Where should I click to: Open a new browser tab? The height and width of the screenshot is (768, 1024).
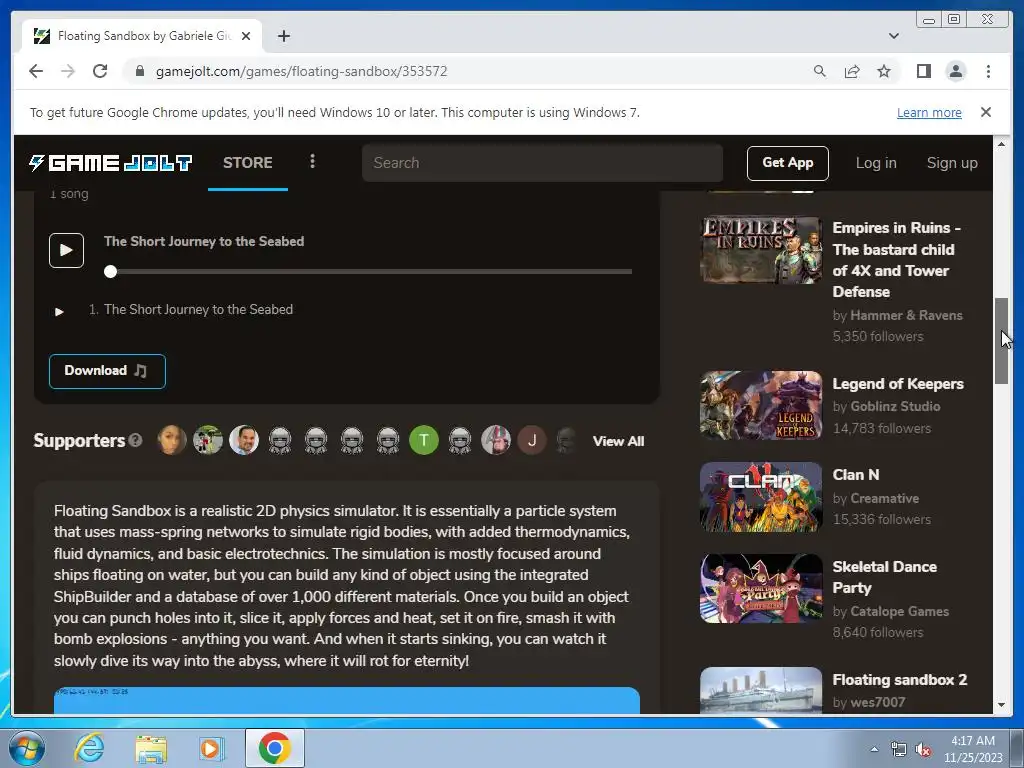[283, 36]
